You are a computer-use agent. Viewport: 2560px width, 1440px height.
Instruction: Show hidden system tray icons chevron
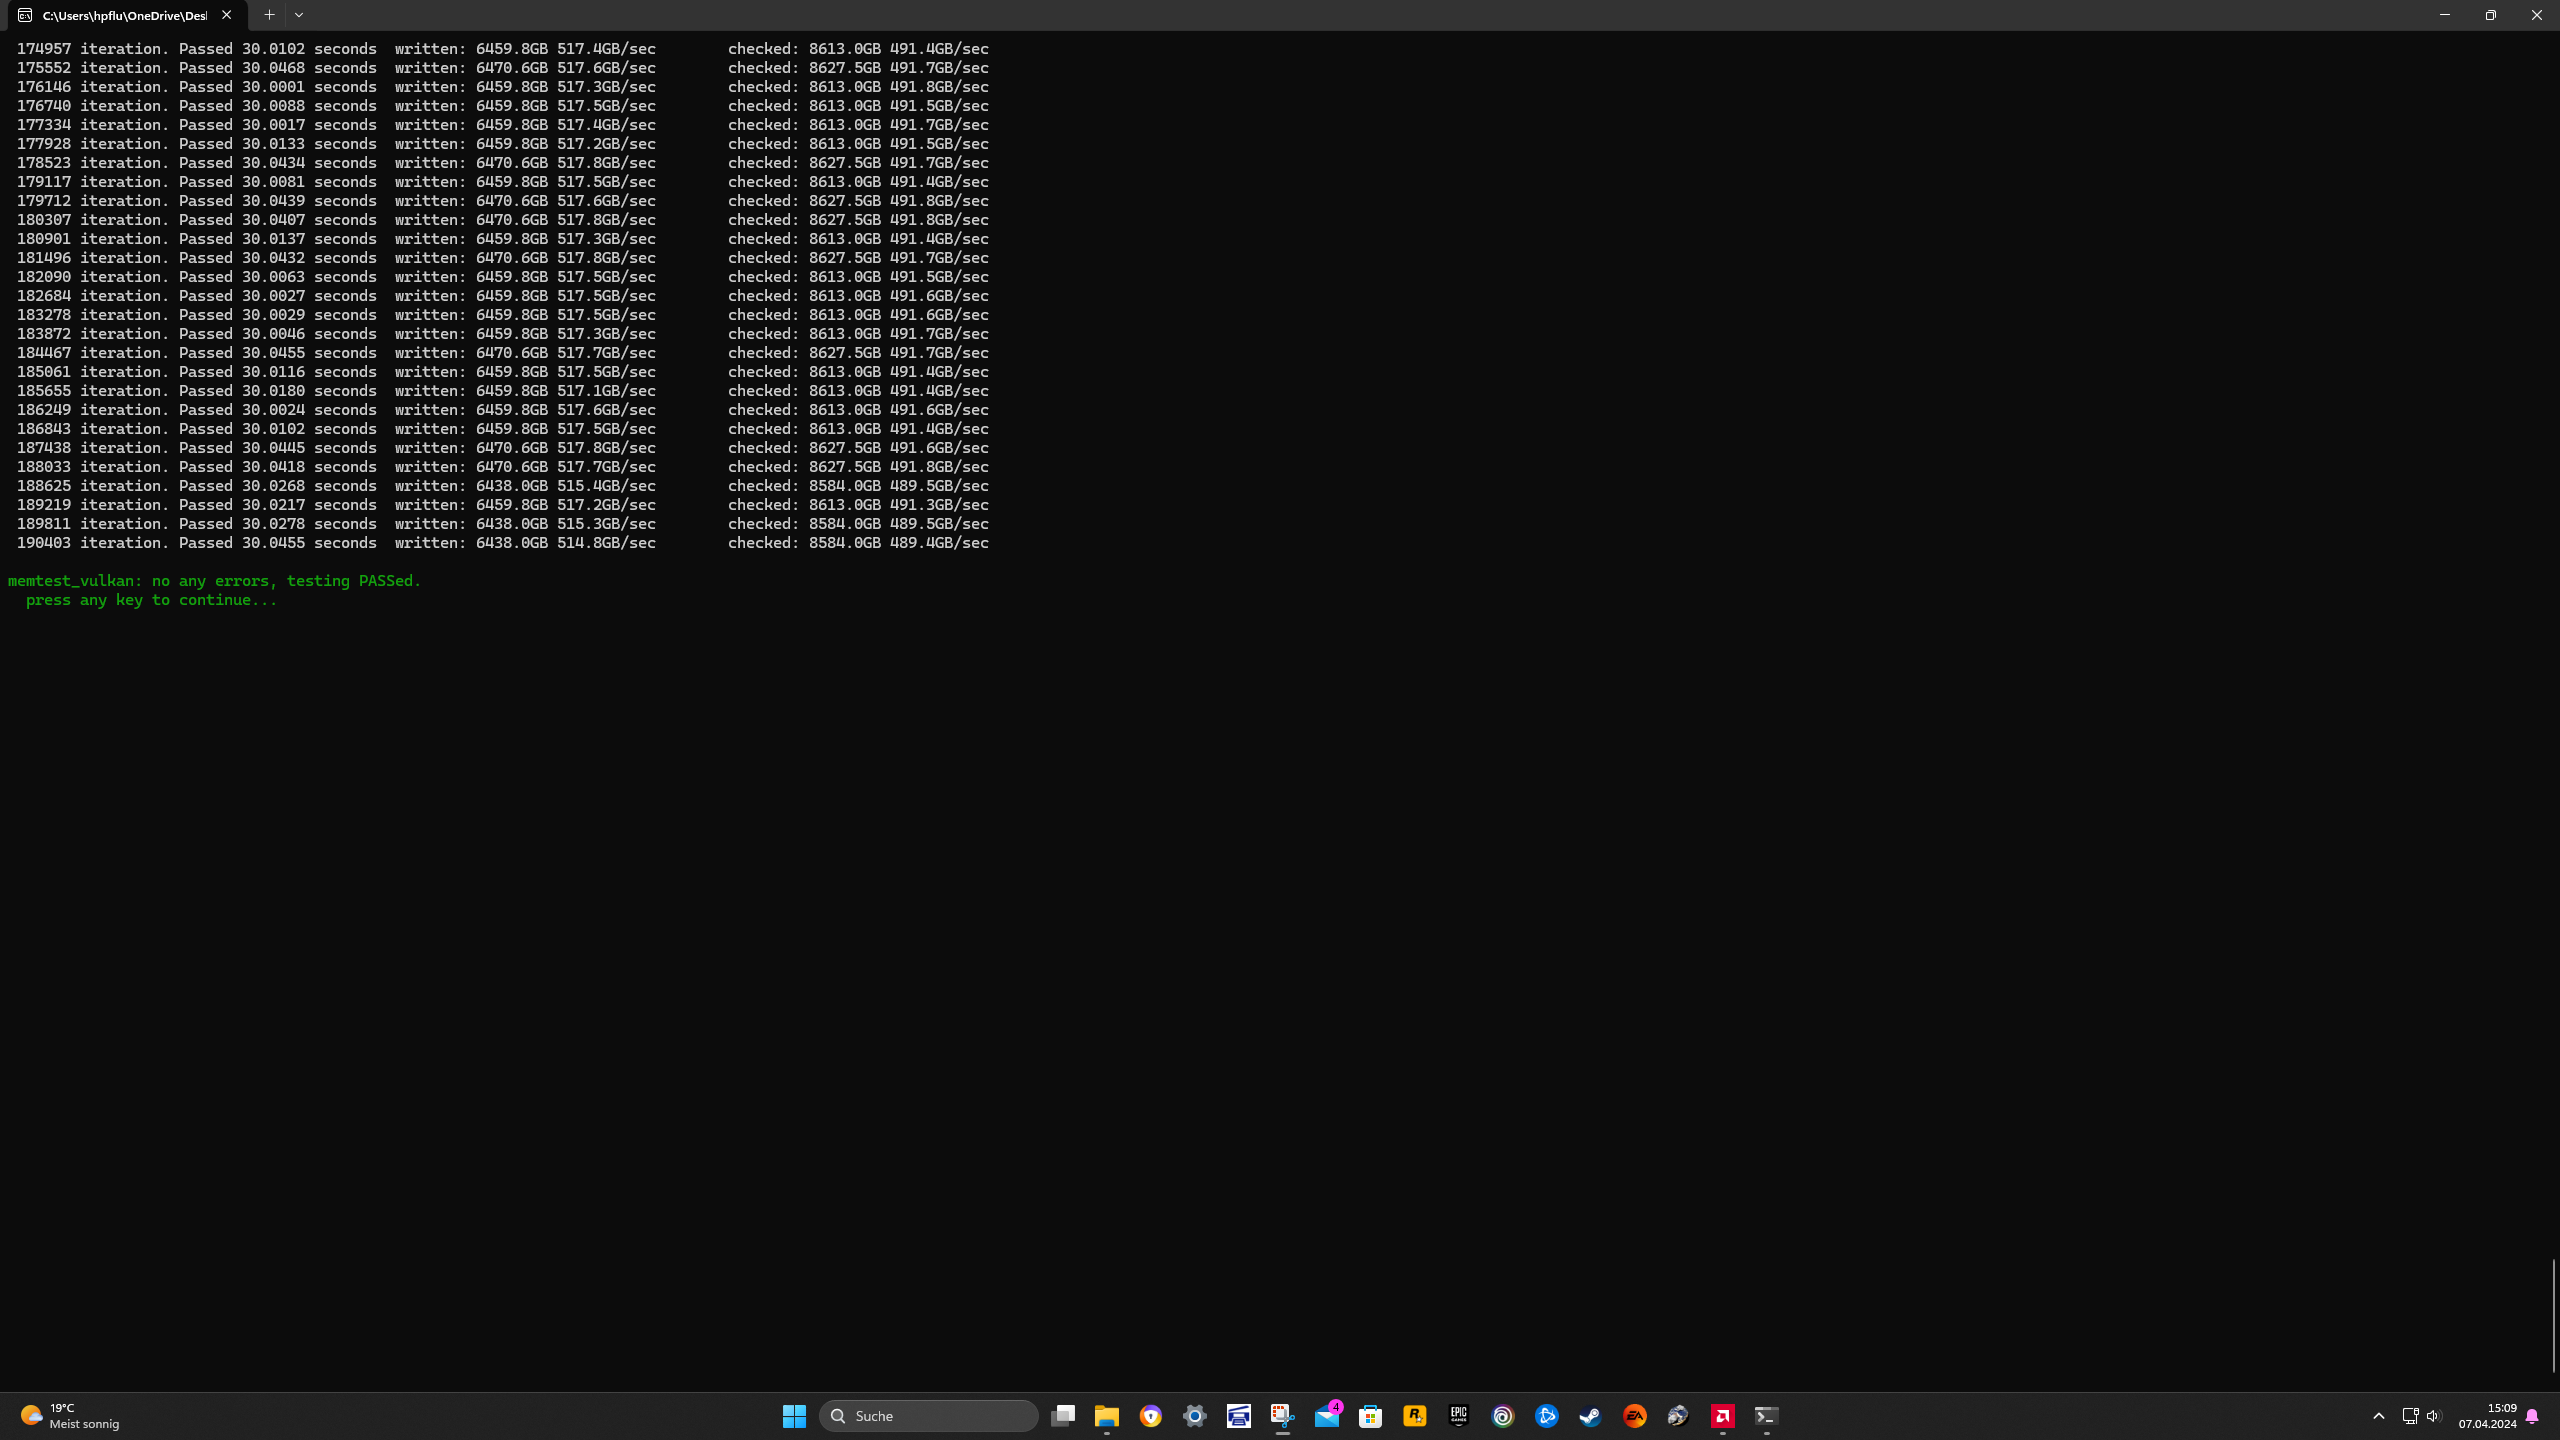pyautogui.click(x=2379, y=1416)
